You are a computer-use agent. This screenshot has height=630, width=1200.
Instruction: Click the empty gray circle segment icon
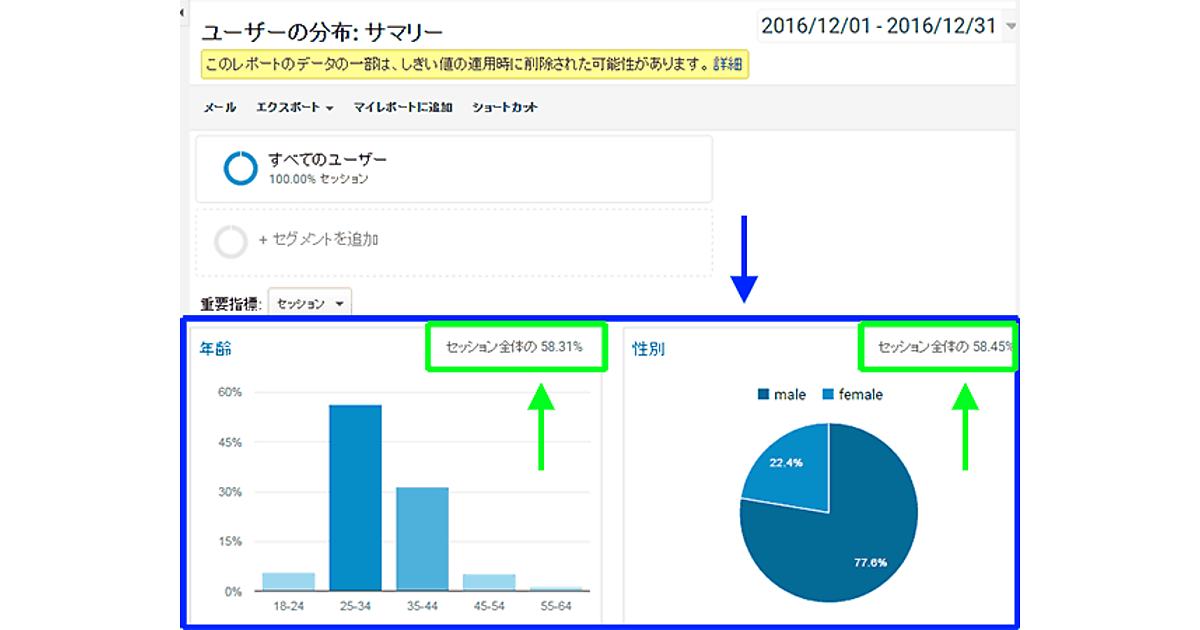click(230, 241)
